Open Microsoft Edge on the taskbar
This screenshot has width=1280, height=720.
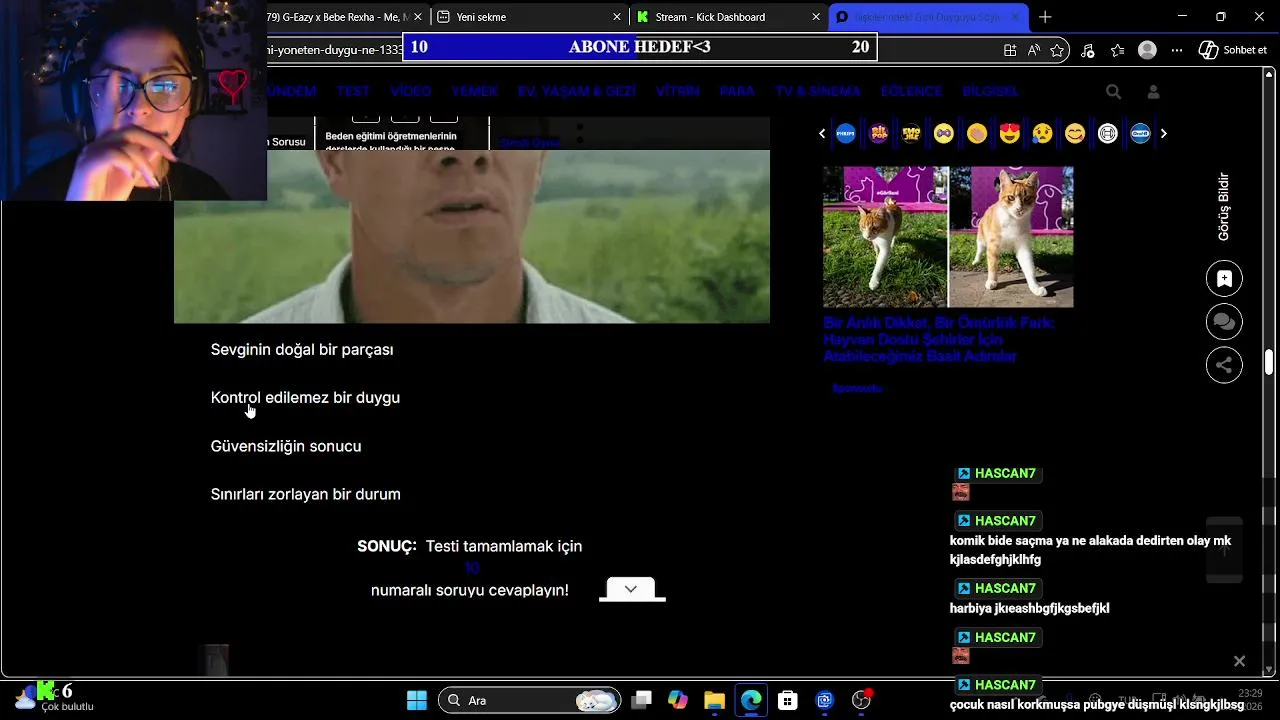click(751, 700)
